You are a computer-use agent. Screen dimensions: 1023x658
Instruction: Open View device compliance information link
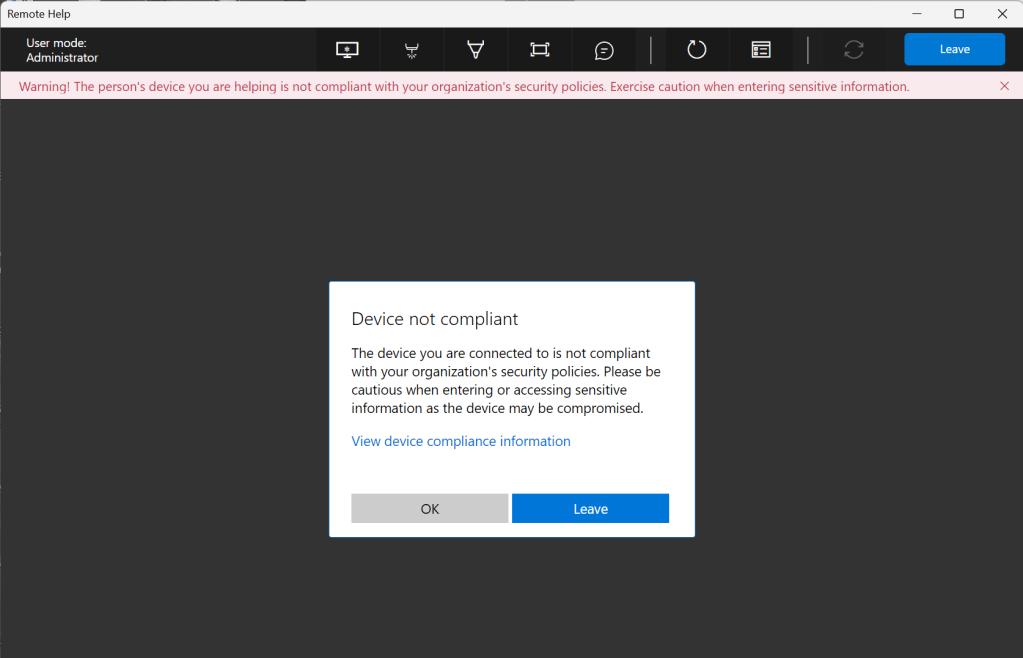click(x=461, y=441)
